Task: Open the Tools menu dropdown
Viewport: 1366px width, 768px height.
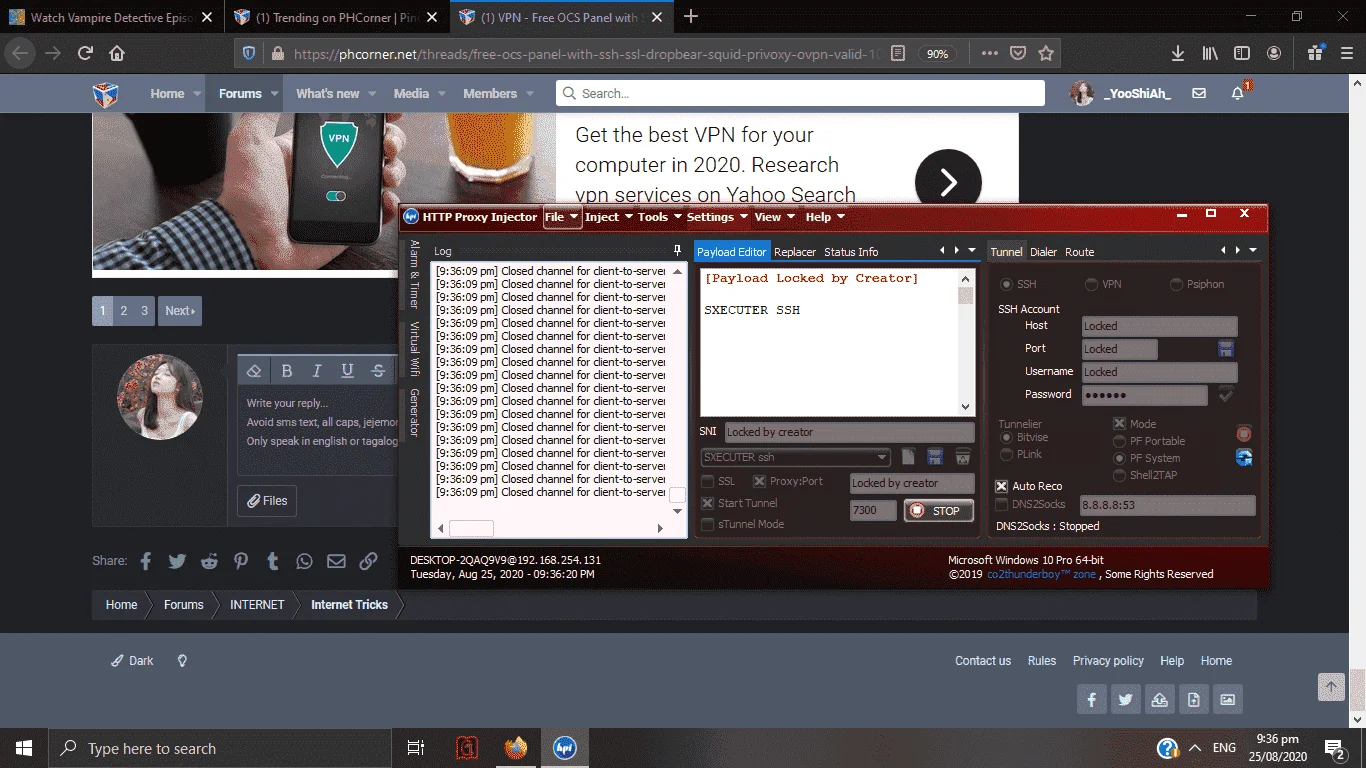Action: point(660,217)
